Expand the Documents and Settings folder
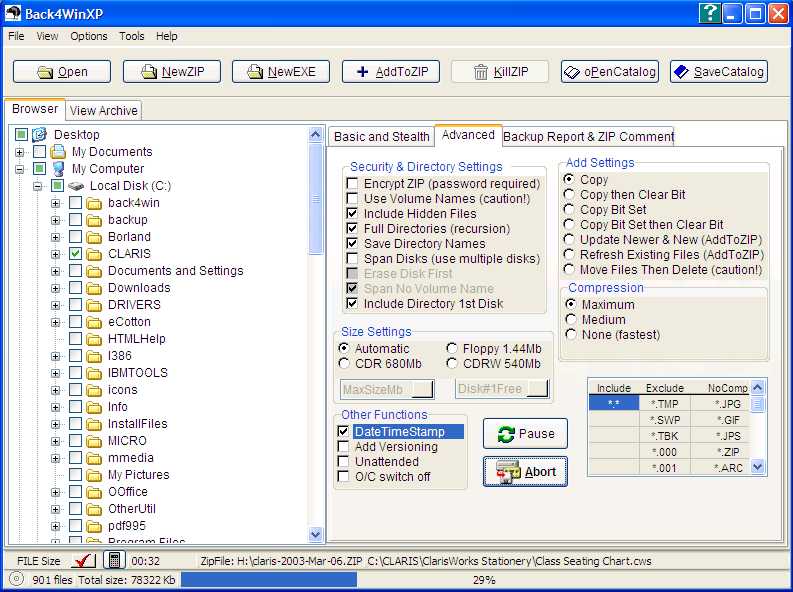 tap(56, 271)
